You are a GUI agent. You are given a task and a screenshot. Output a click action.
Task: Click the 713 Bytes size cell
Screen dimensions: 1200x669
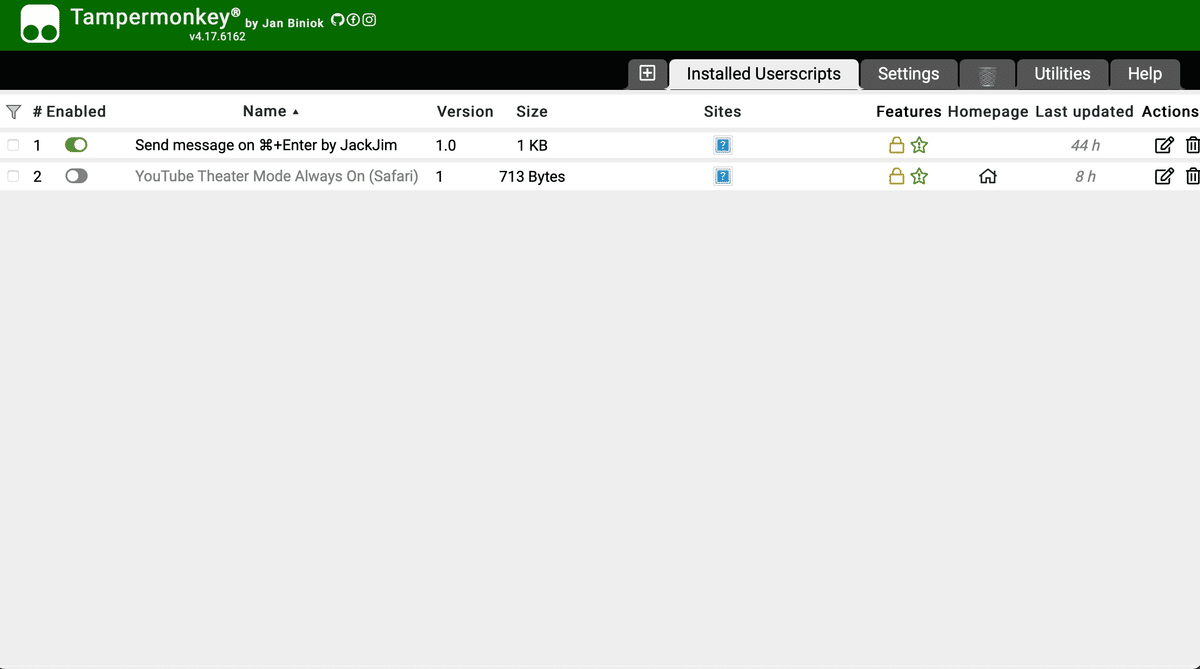[x=532, y=177]
